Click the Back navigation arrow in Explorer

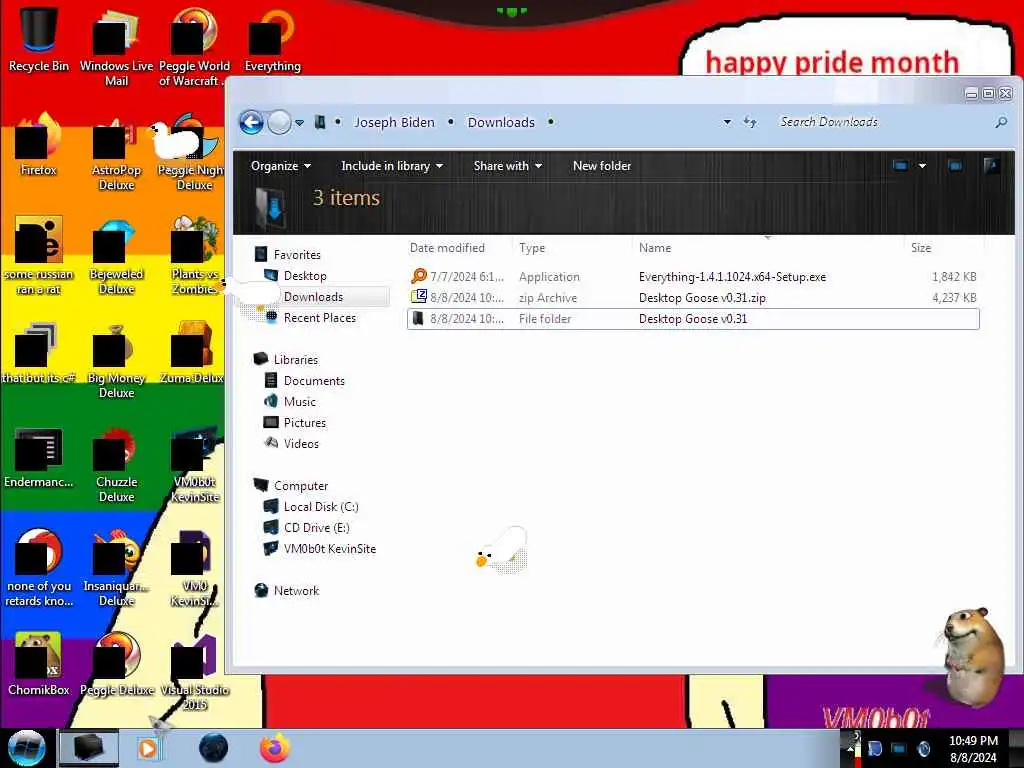pyautogui.click(x=251, y=122)
